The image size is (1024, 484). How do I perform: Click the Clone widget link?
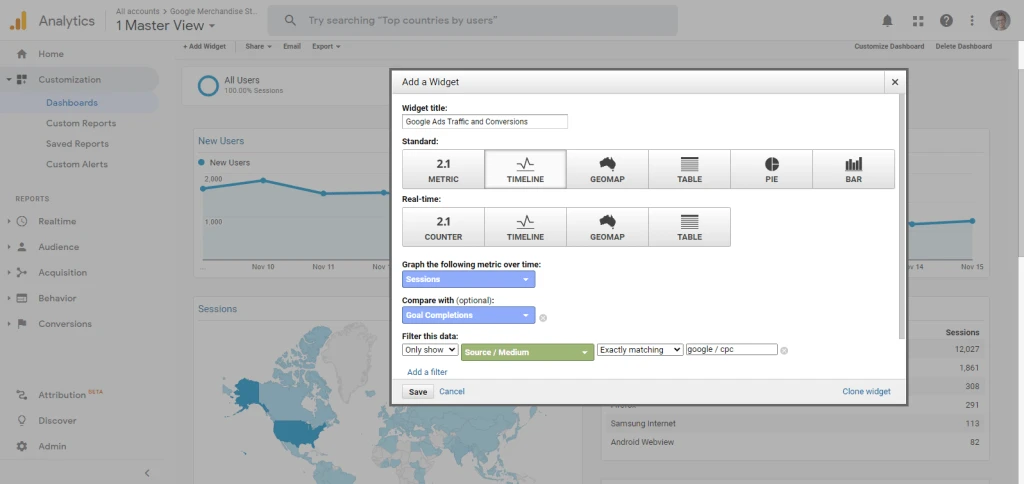[x=866, y=392]
